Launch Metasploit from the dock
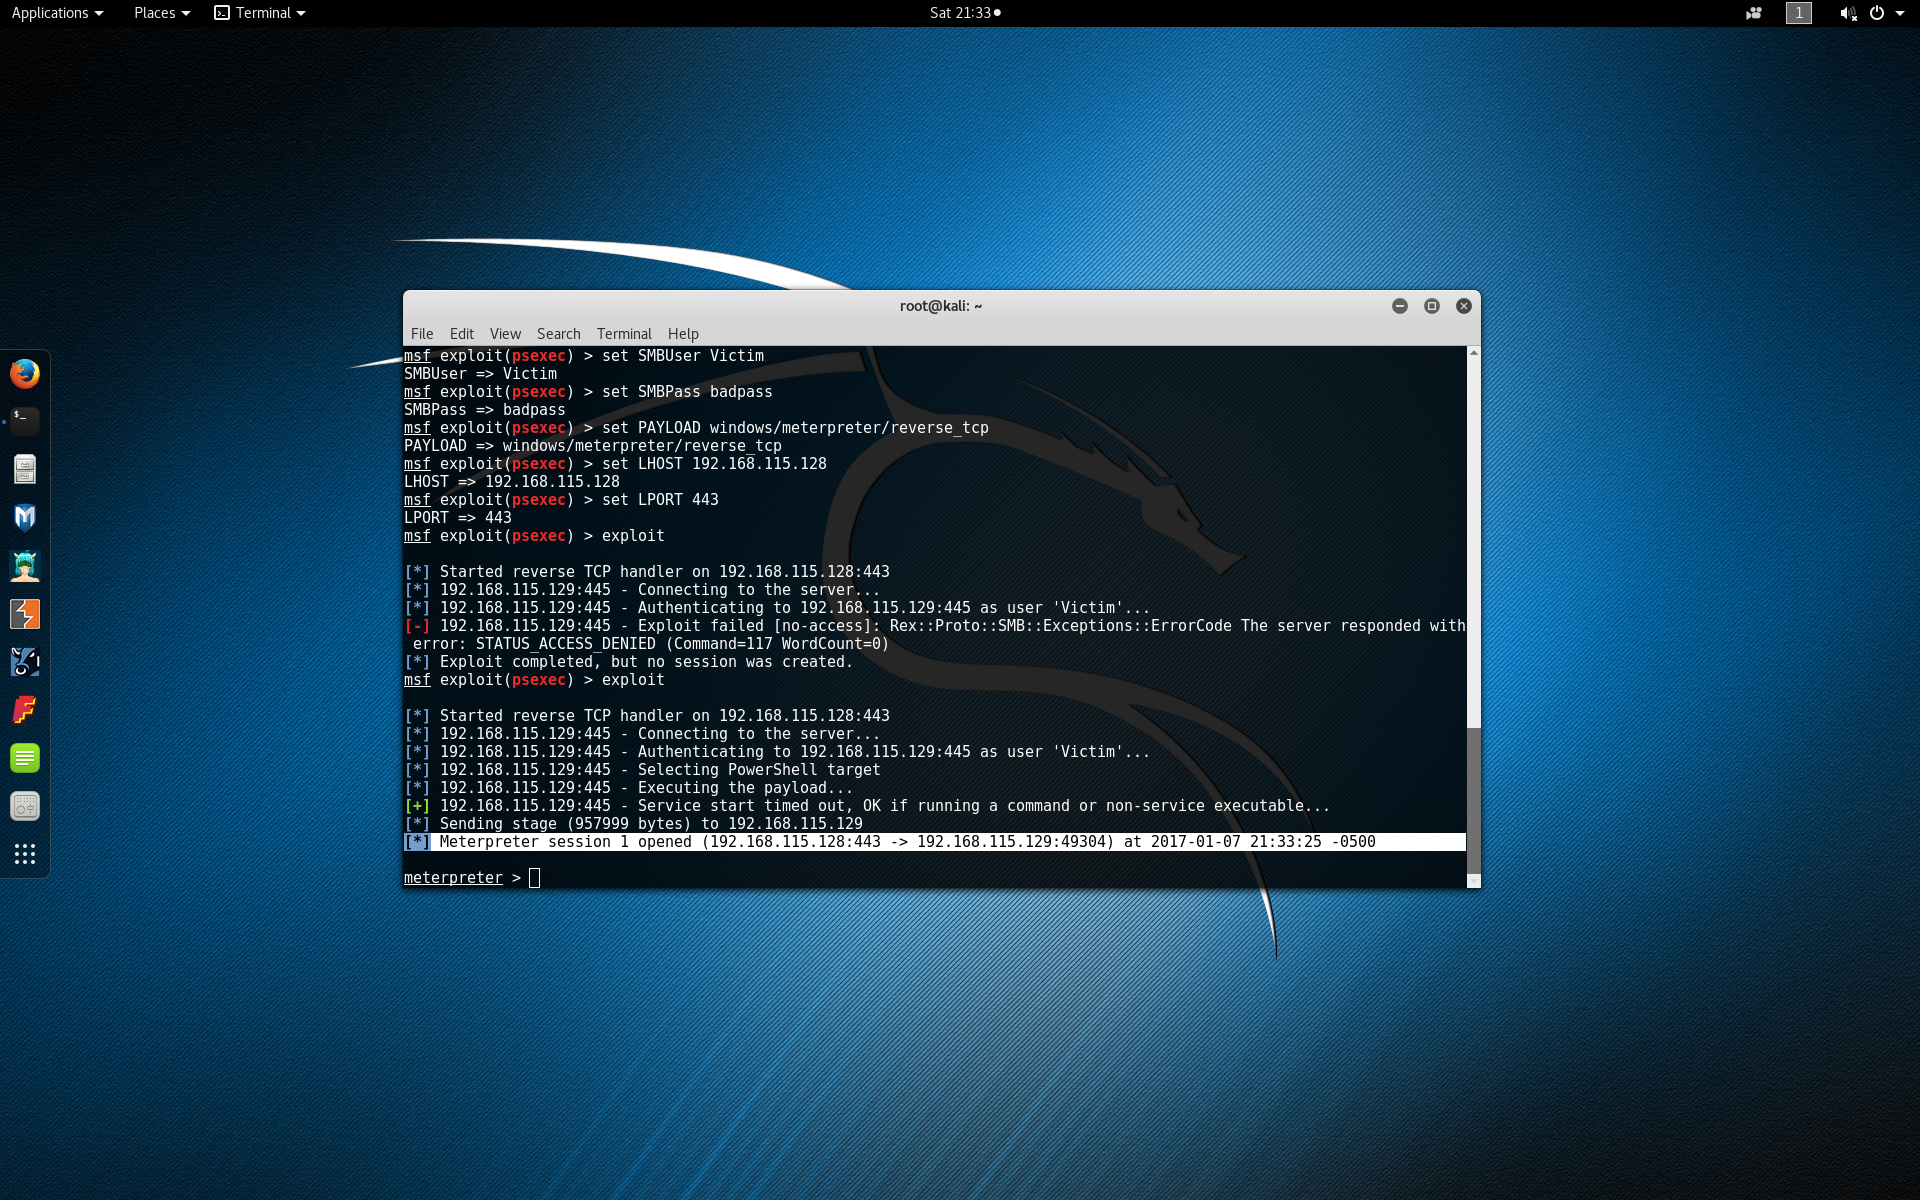The width and height of the screenshot is (1920, 1200). (25, 517)
